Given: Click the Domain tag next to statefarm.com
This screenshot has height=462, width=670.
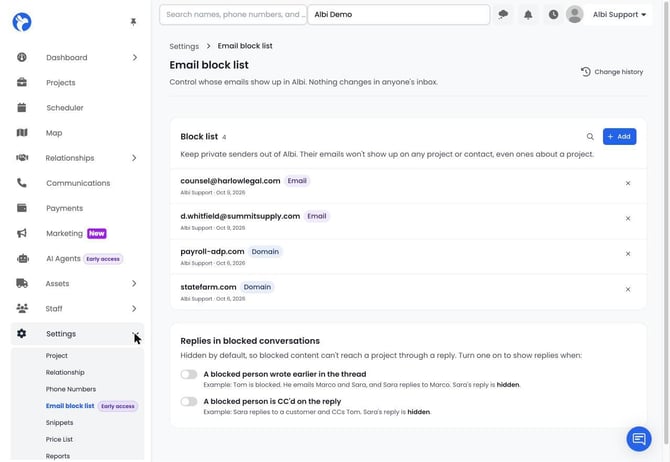Looking at the screenshot, I should coord(257,287).
